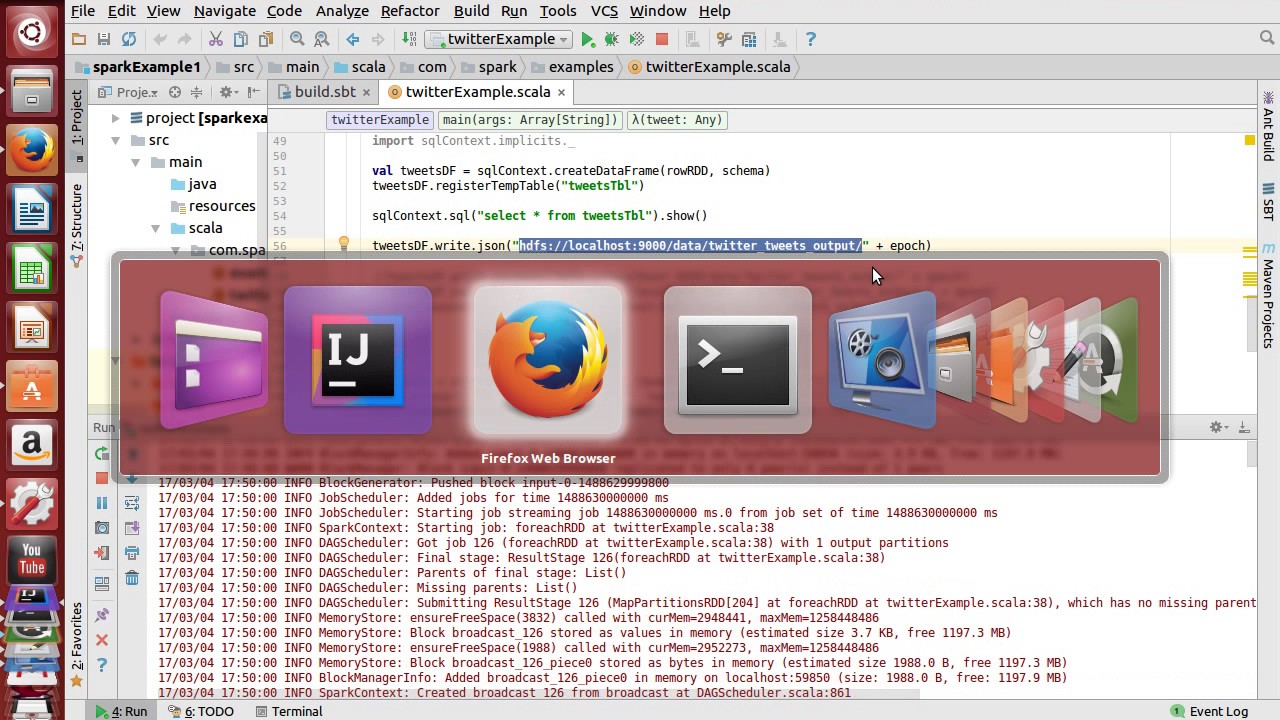Open Settings with the wrench icon
Viewport: 1280px width, 720px height.
725,39
